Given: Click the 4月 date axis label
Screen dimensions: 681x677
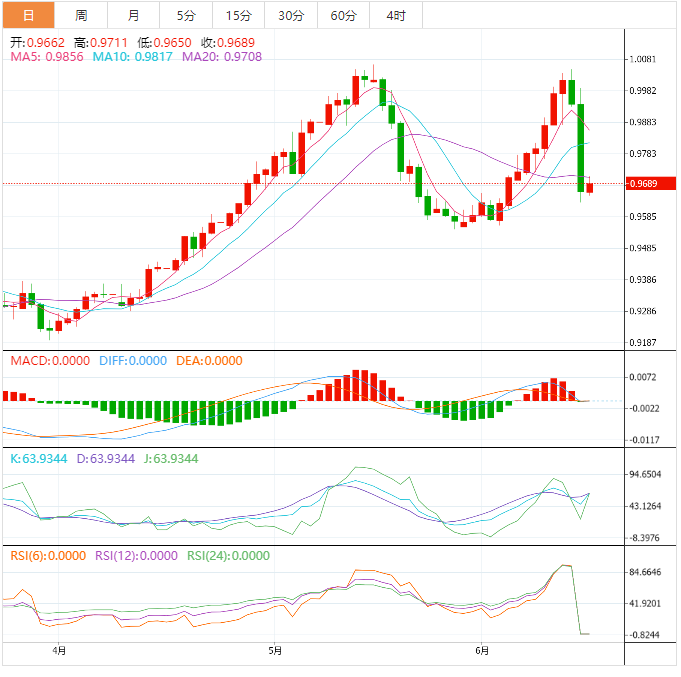Looking at the screenshot, I should (x=59, y=651).
